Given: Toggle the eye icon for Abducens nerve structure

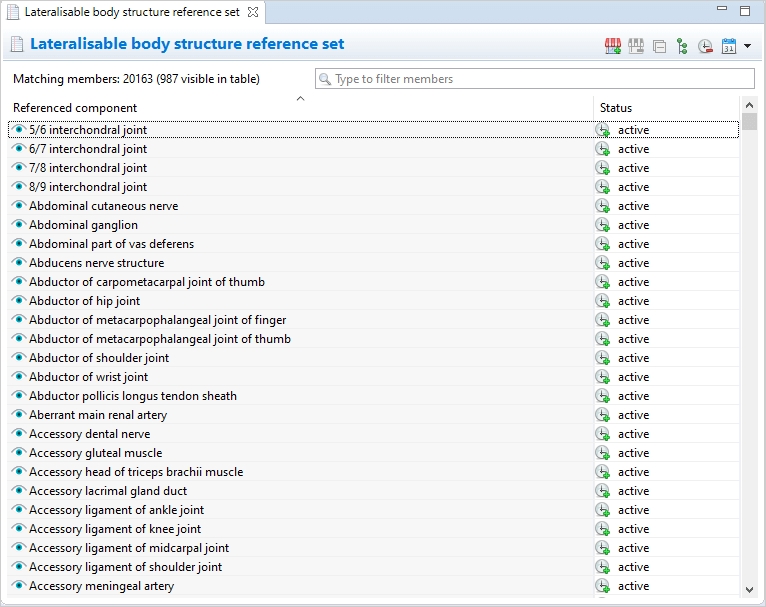Looking at the screenshot, I should (x=18, y=263).
